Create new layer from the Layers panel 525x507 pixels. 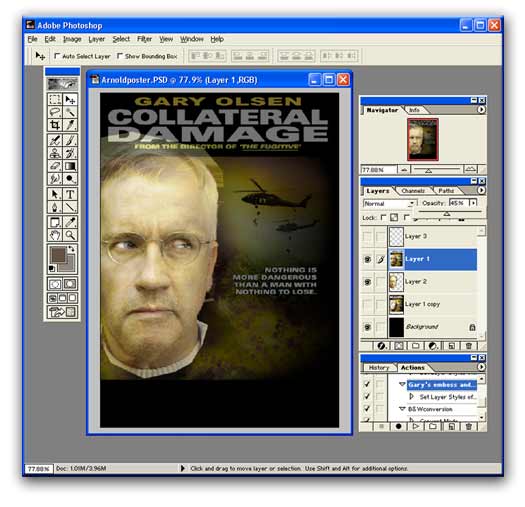coord(451,345)
